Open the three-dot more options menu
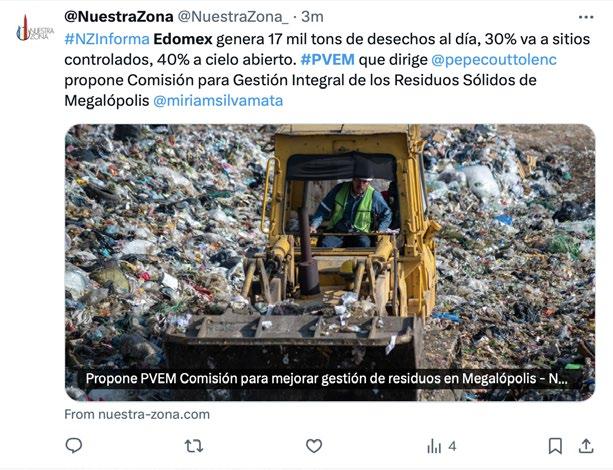 [x=586, y=17]
